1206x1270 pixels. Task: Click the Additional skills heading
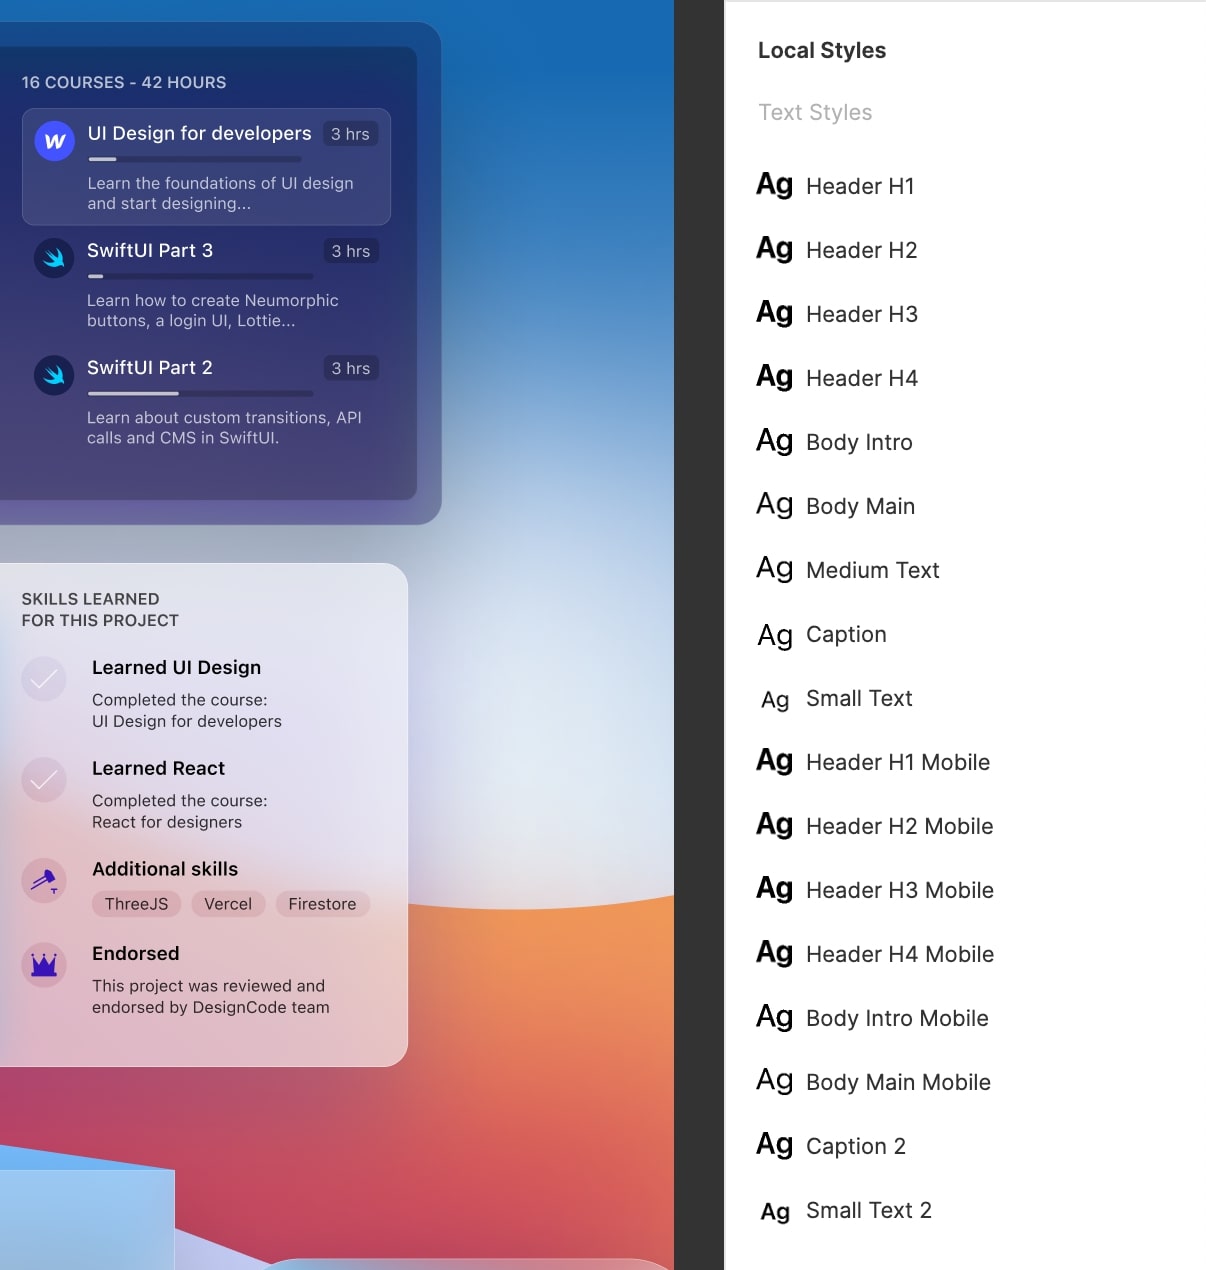pos(165,869)
